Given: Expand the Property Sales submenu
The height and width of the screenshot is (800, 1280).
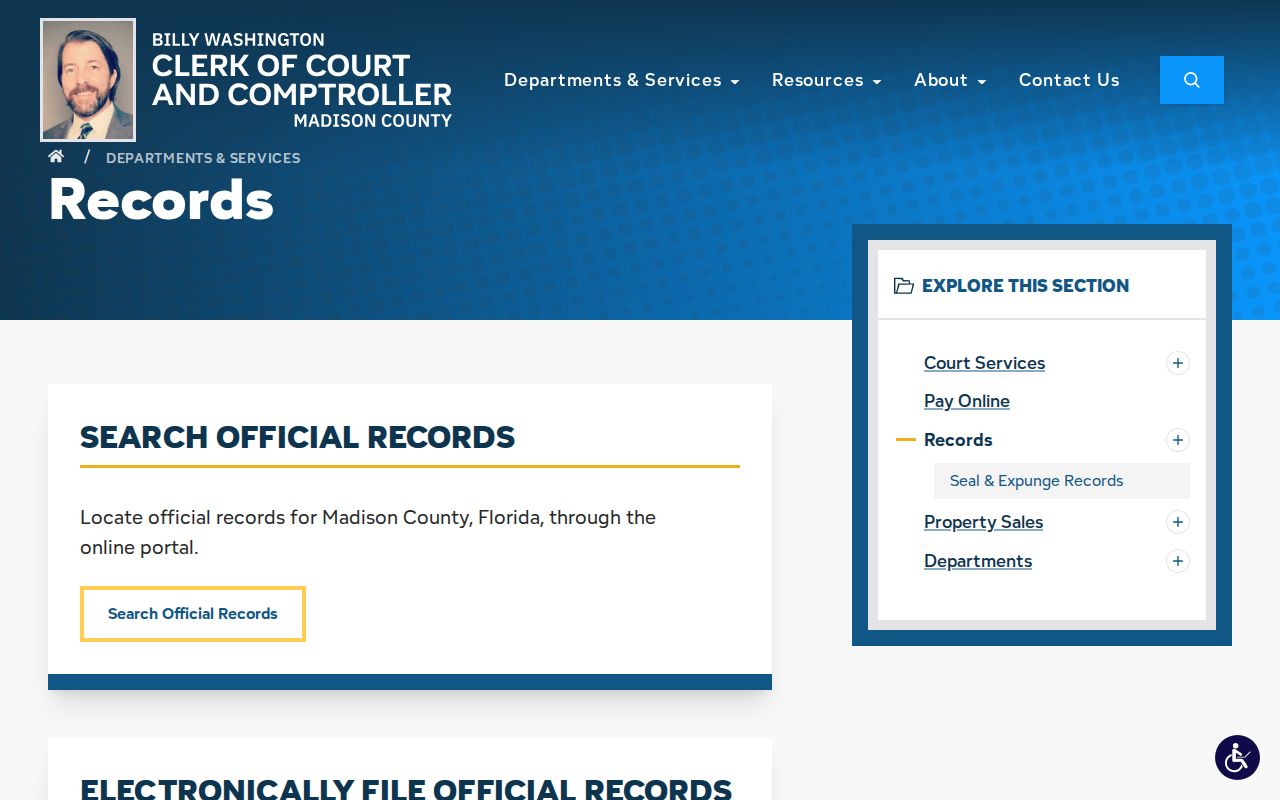Looking at the screenshot, I should click(1178, 522).
